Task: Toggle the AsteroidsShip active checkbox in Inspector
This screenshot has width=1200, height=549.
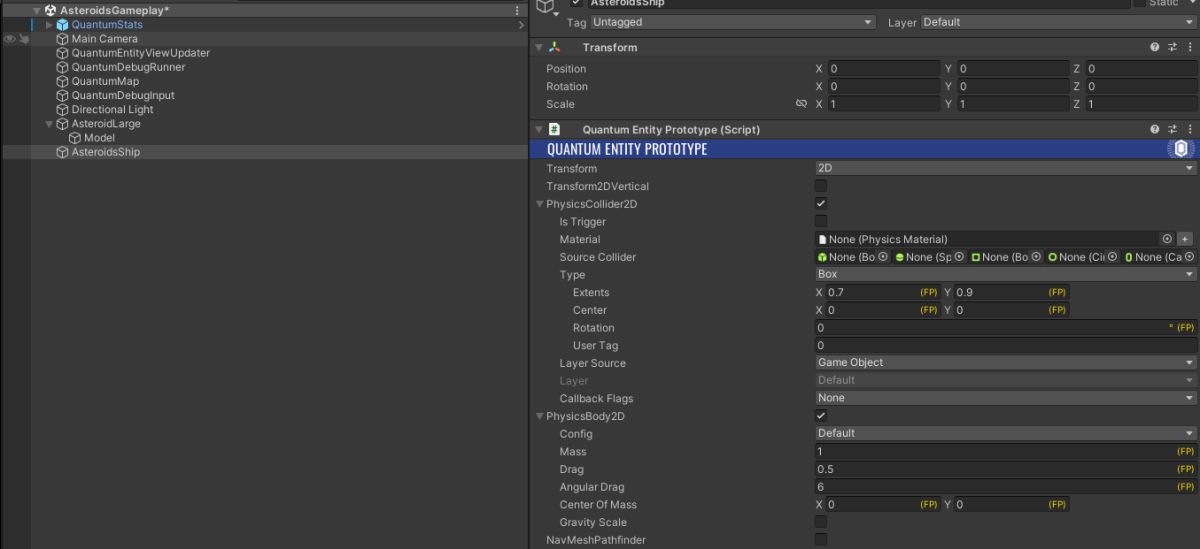Action: (x=576, y=3)
